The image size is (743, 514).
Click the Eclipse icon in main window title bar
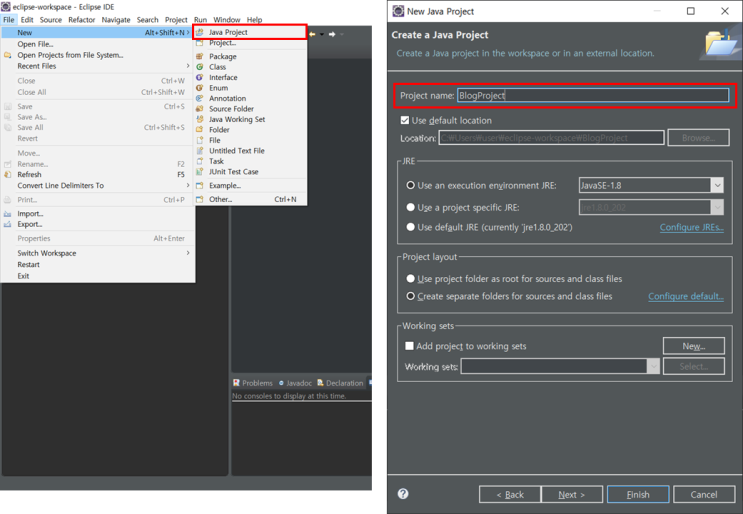pyautogui.click(x=6, y=7)
